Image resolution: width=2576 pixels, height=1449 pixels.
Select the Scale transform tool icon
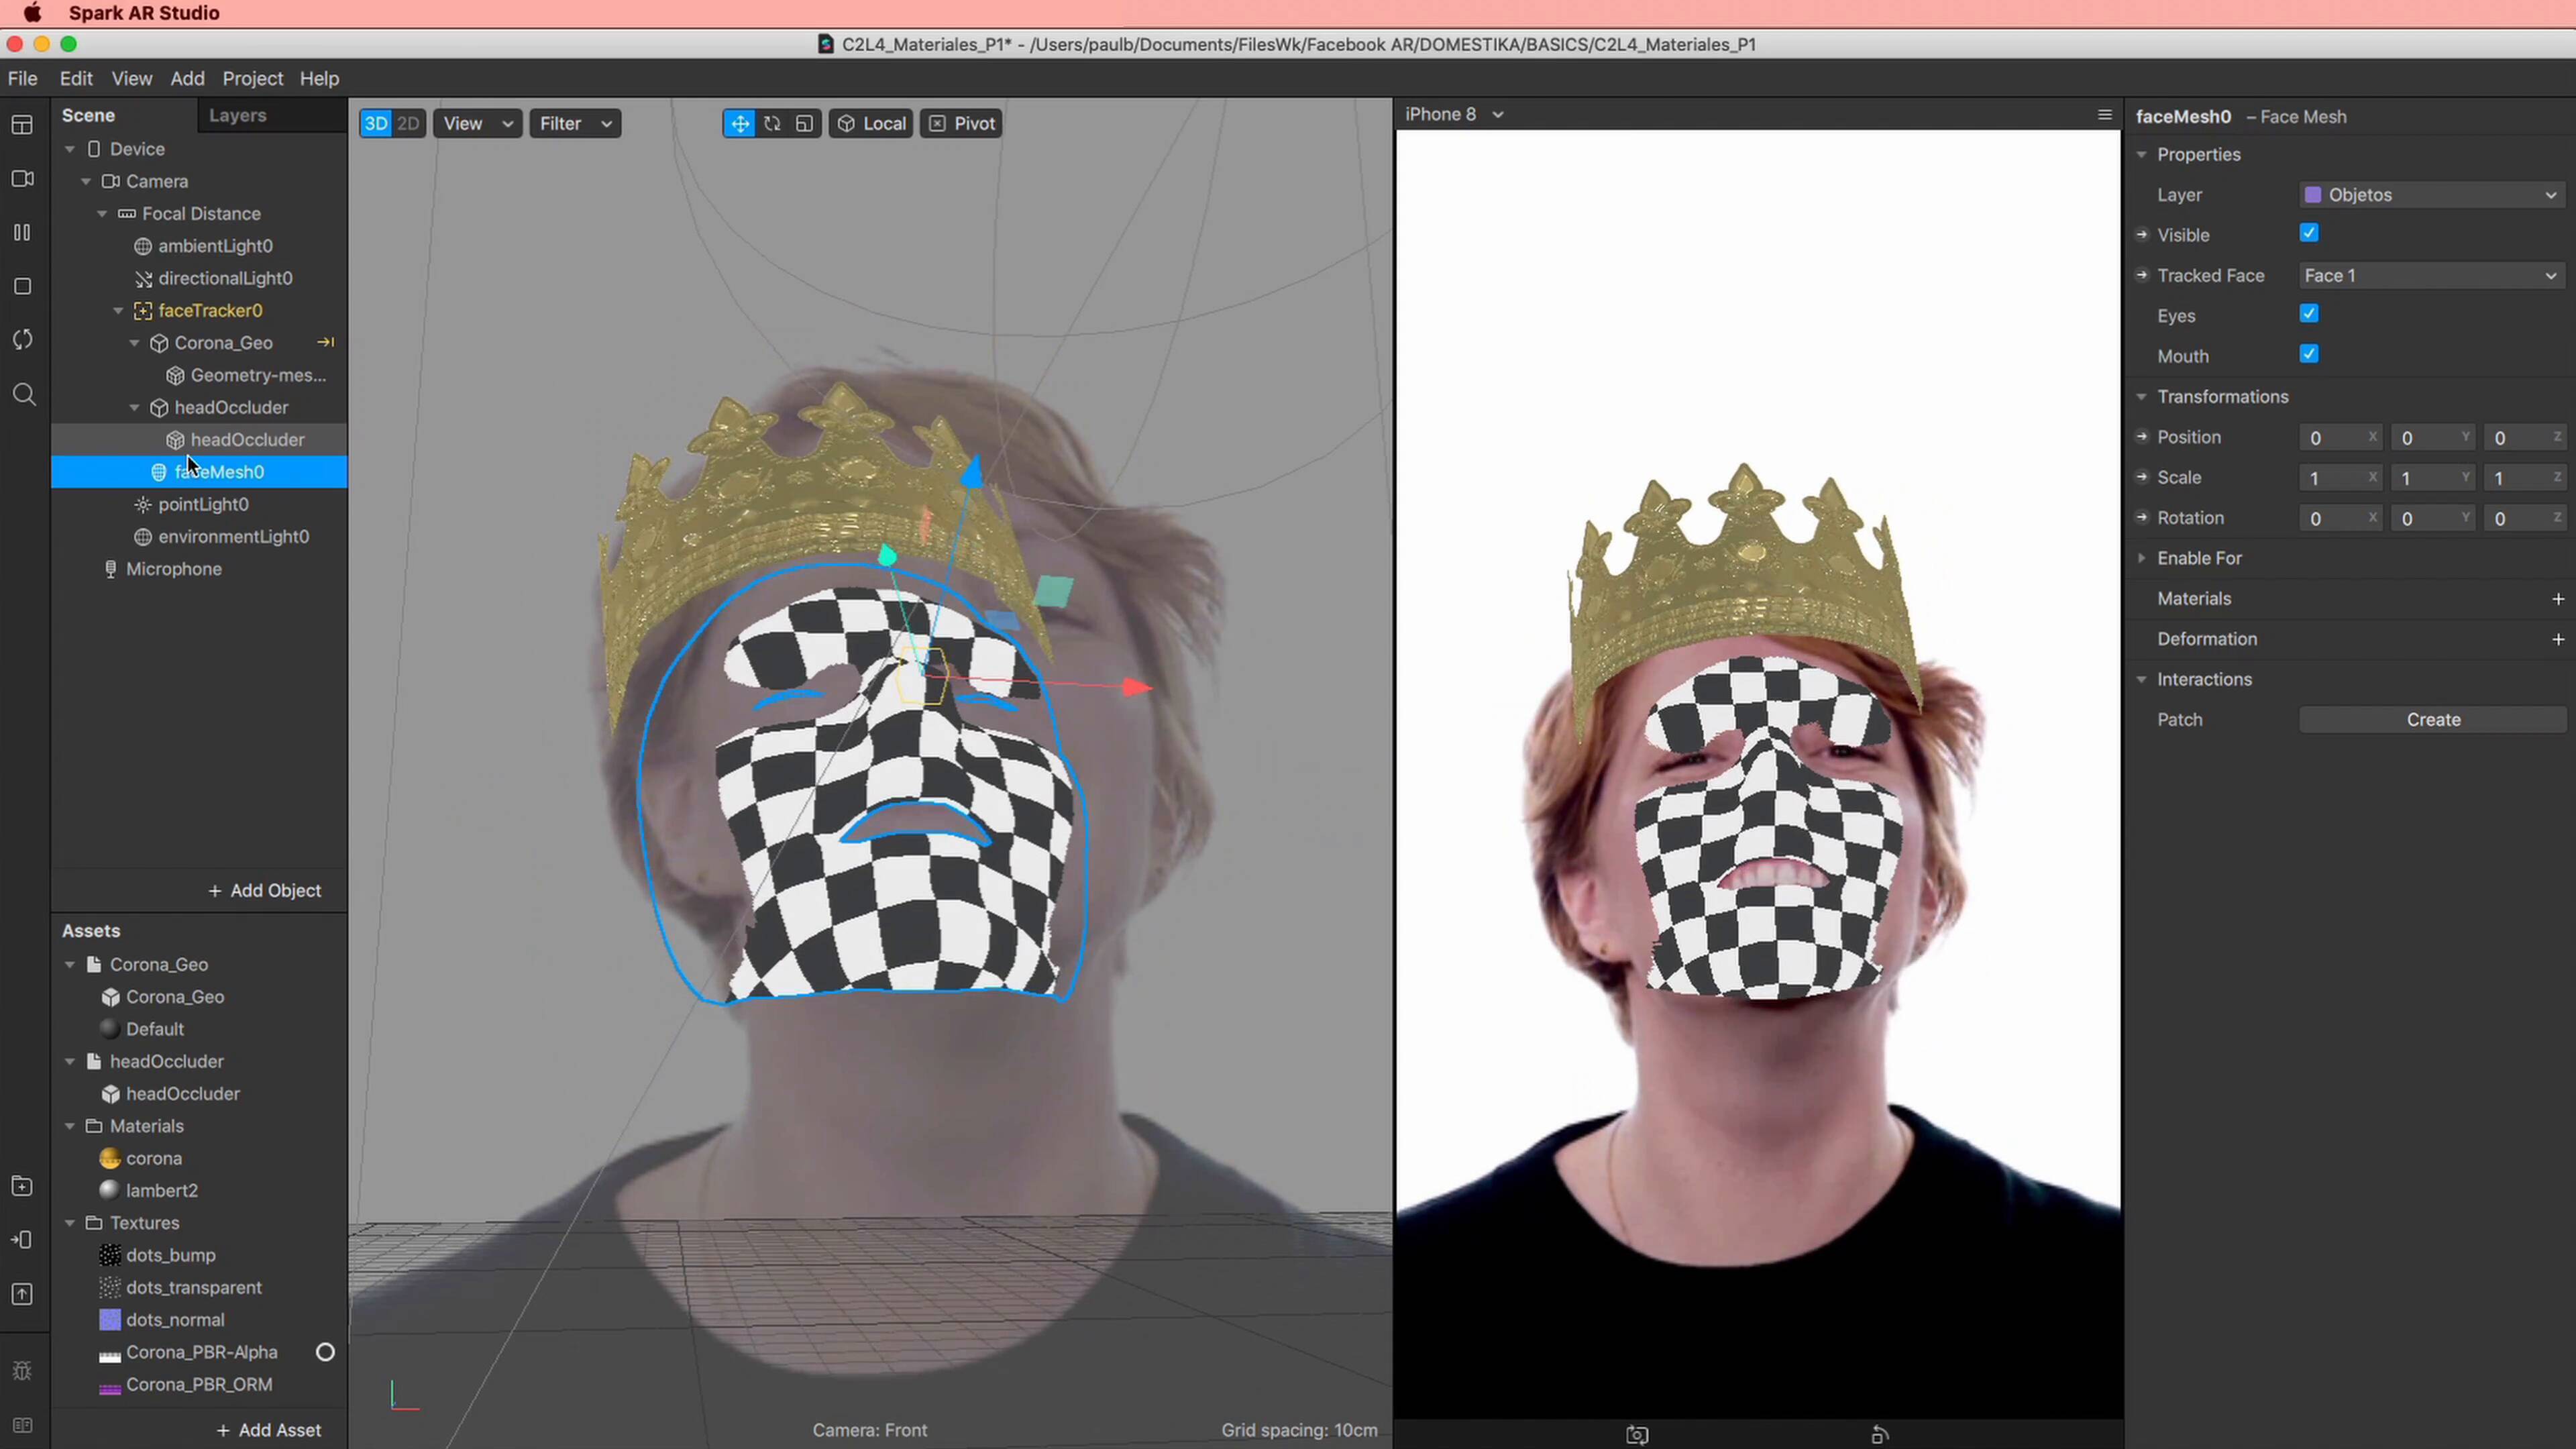pos(804,123)
